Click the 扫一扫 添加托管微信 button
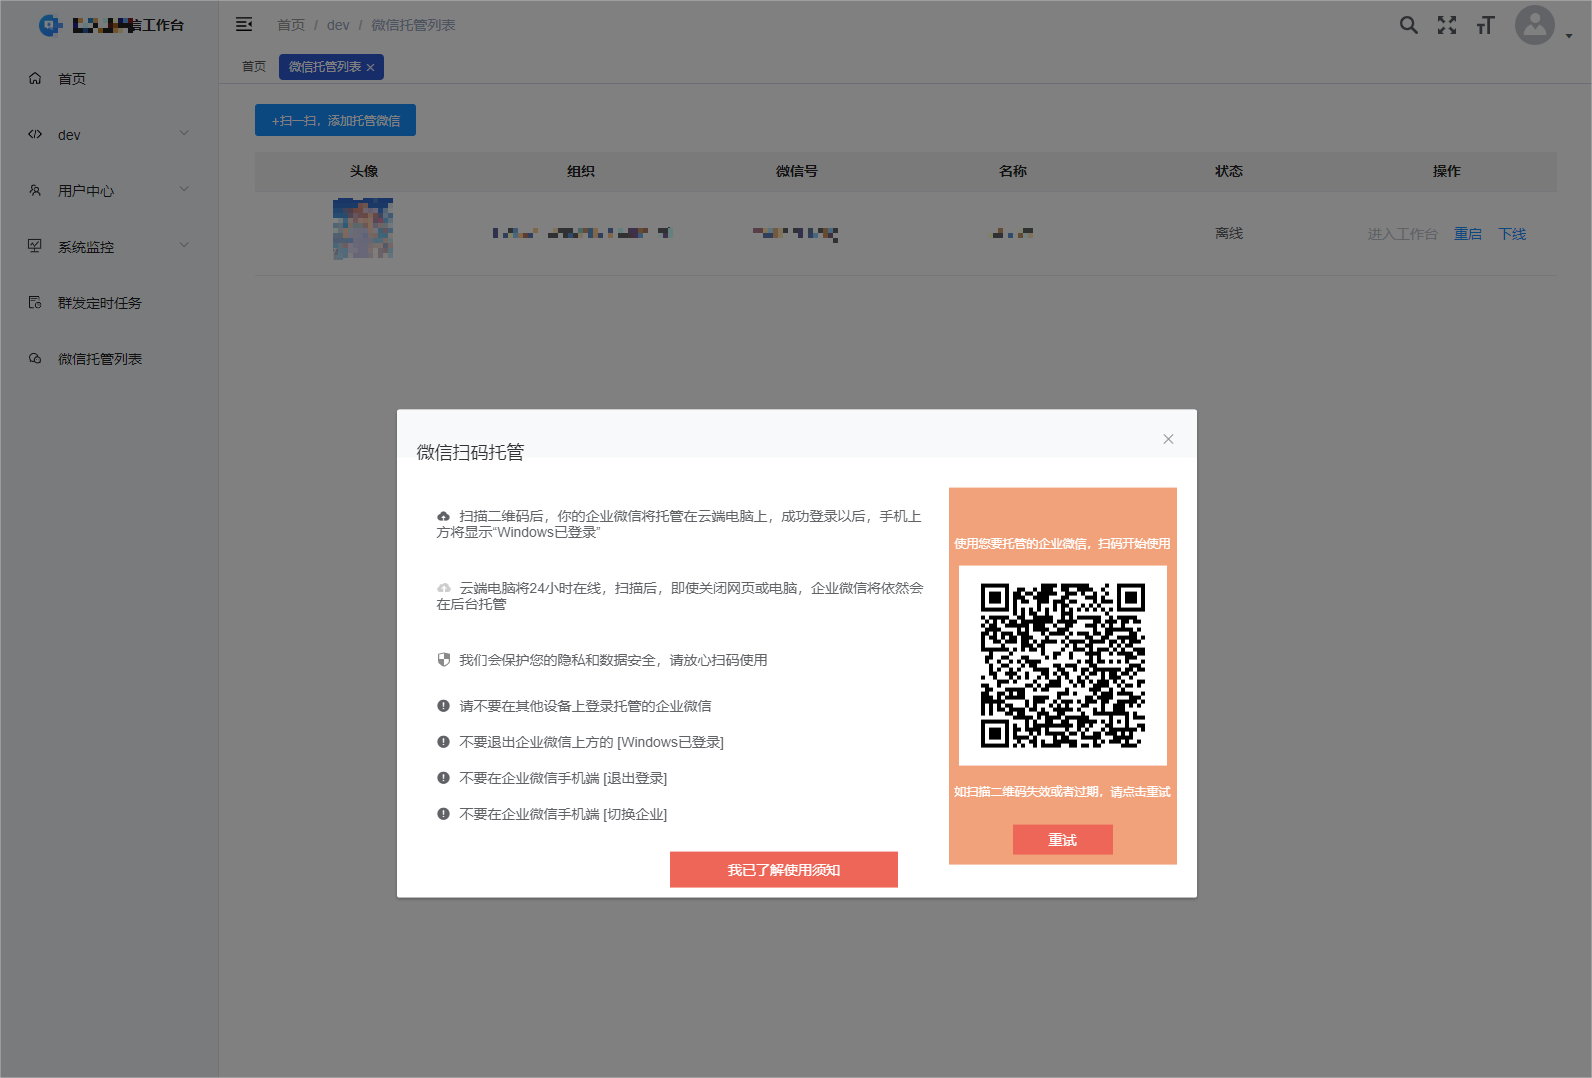The image size is (1592, 1078). pos(335,120)
